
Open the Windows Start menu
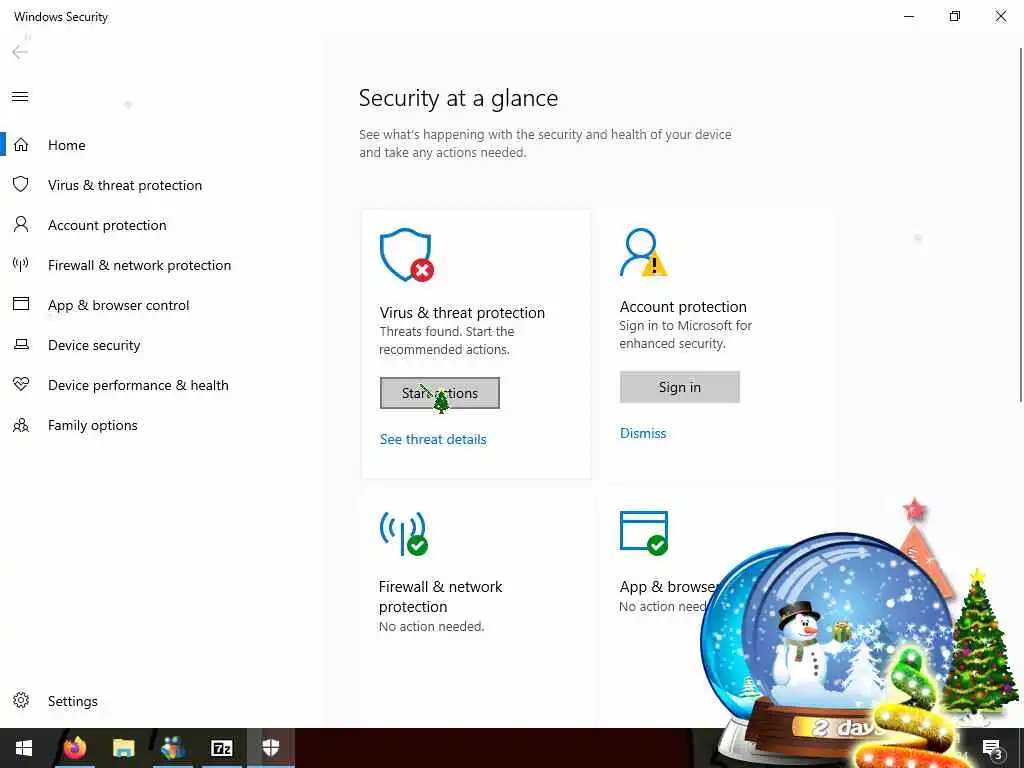[24, 748]
